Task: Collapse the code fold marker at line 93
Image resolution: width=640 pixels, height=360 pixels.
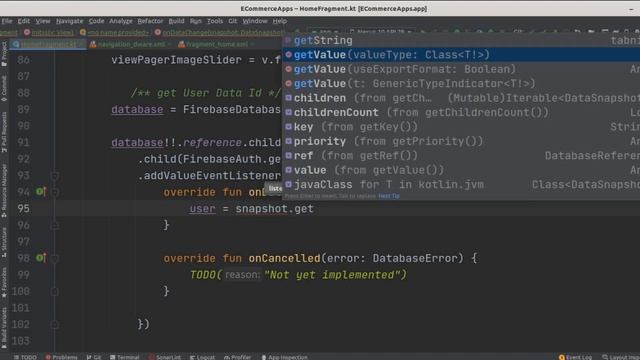Action: pos(55,176)
